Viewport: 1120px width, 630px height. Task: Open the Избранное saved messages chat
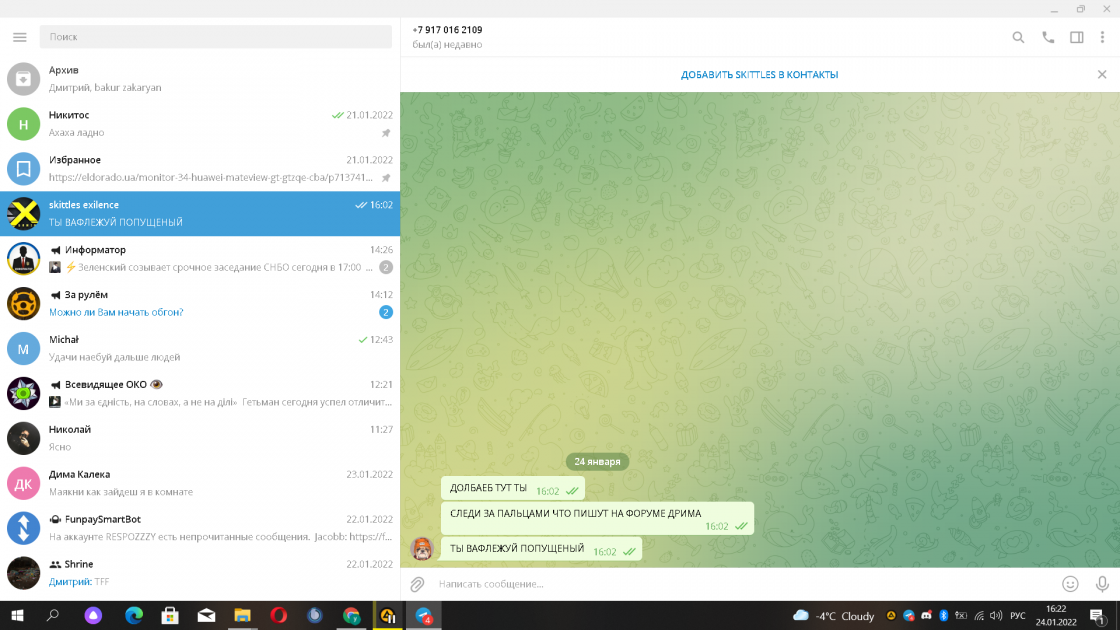click(200, 169)
